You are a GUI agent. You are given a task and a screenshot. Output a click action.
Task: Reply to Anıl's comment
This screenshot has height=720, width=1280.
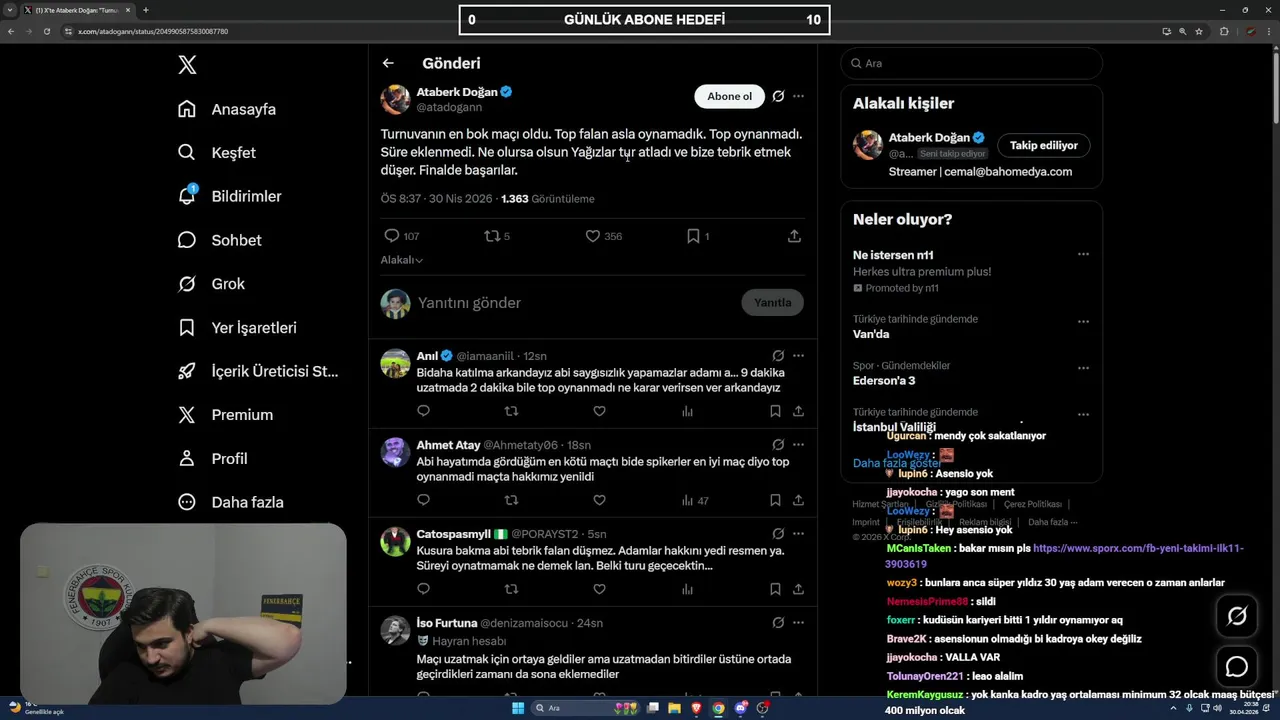point(423,411)
